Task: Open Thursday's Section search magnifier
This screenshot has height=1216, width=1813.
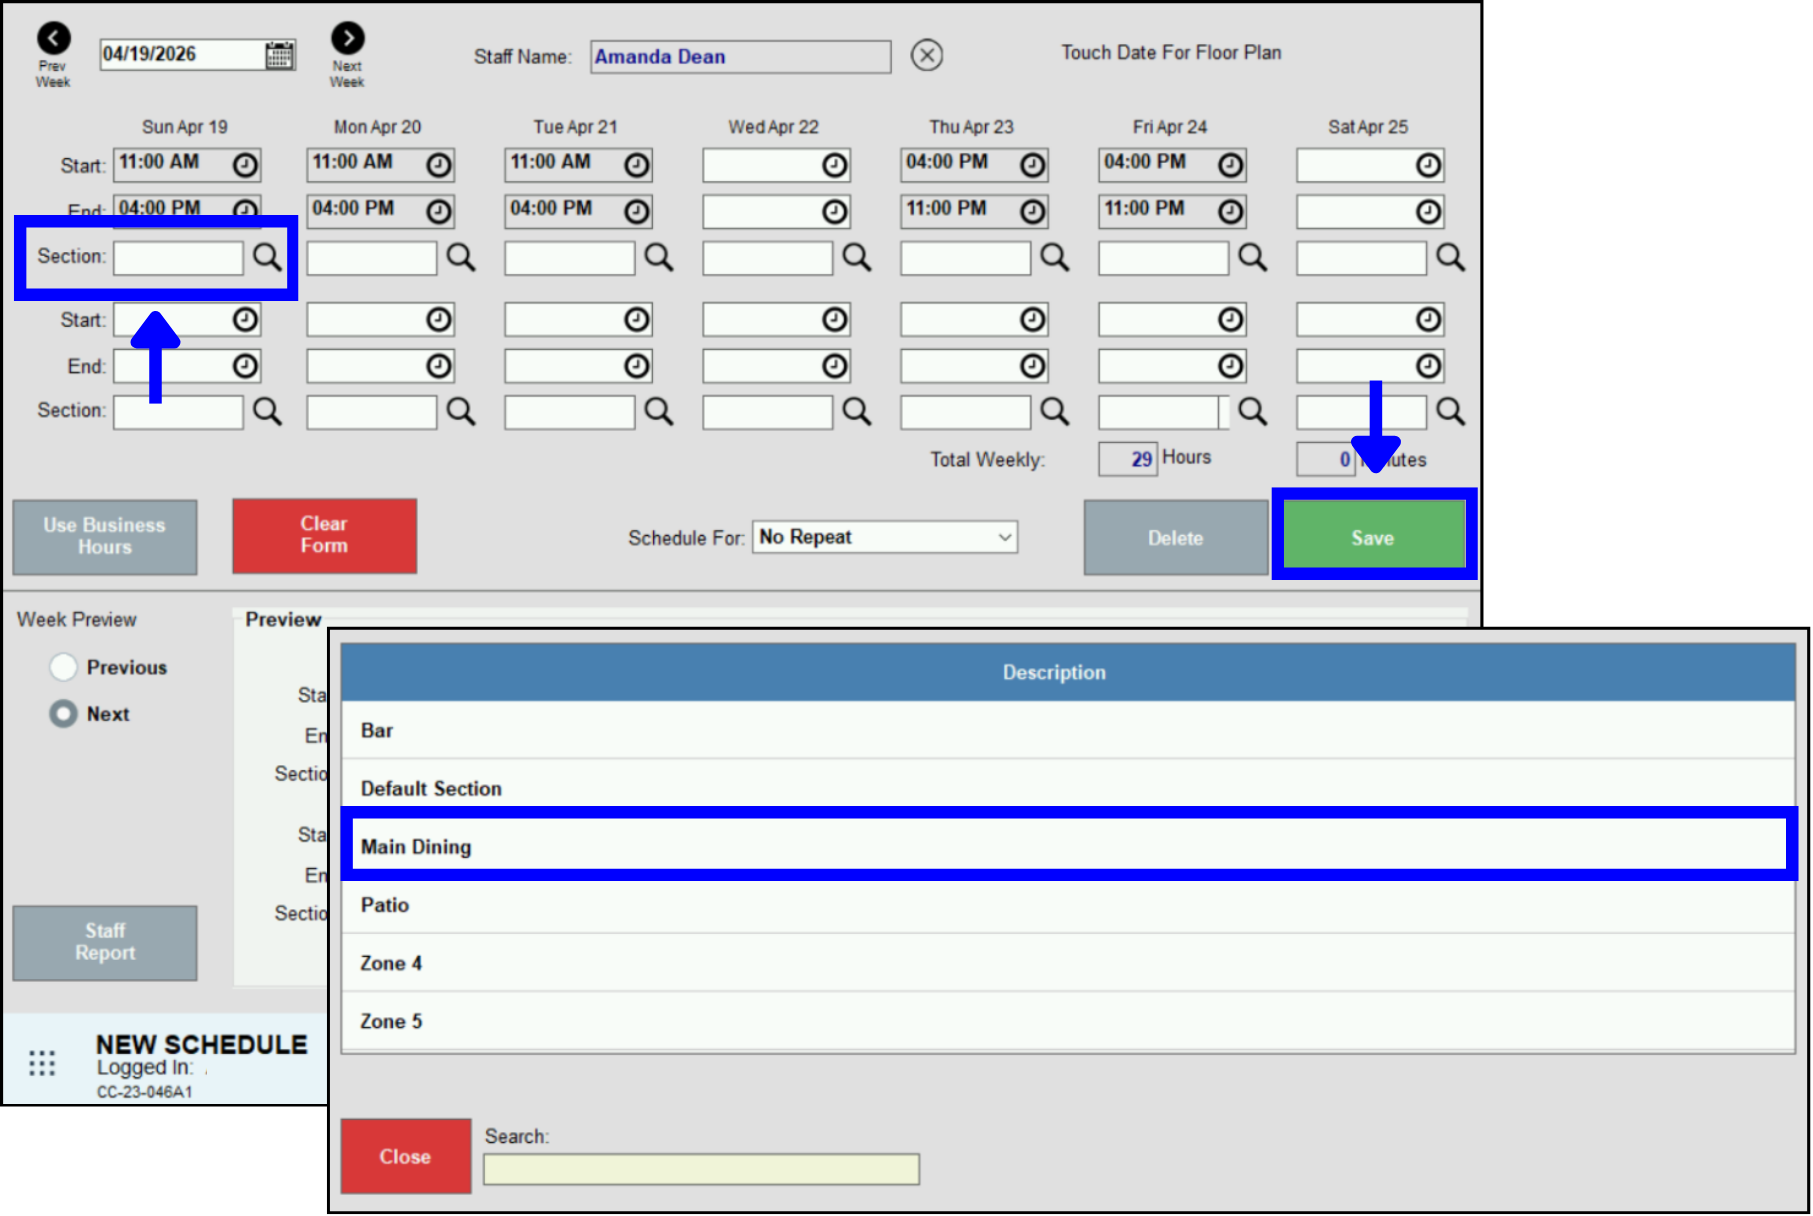Action: (x=1055, y=257)
